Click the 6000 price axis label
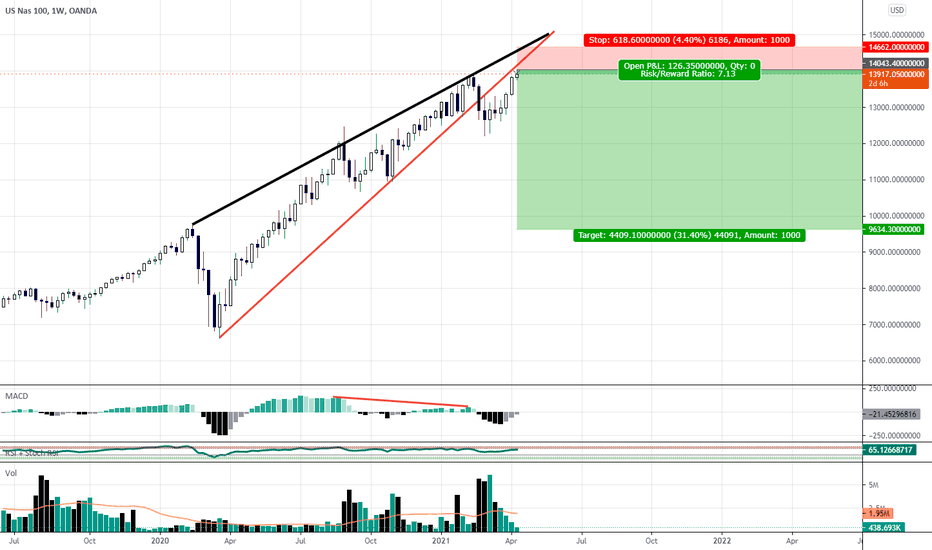This screenshot has width=932, height=550. [x=896, y=360]
